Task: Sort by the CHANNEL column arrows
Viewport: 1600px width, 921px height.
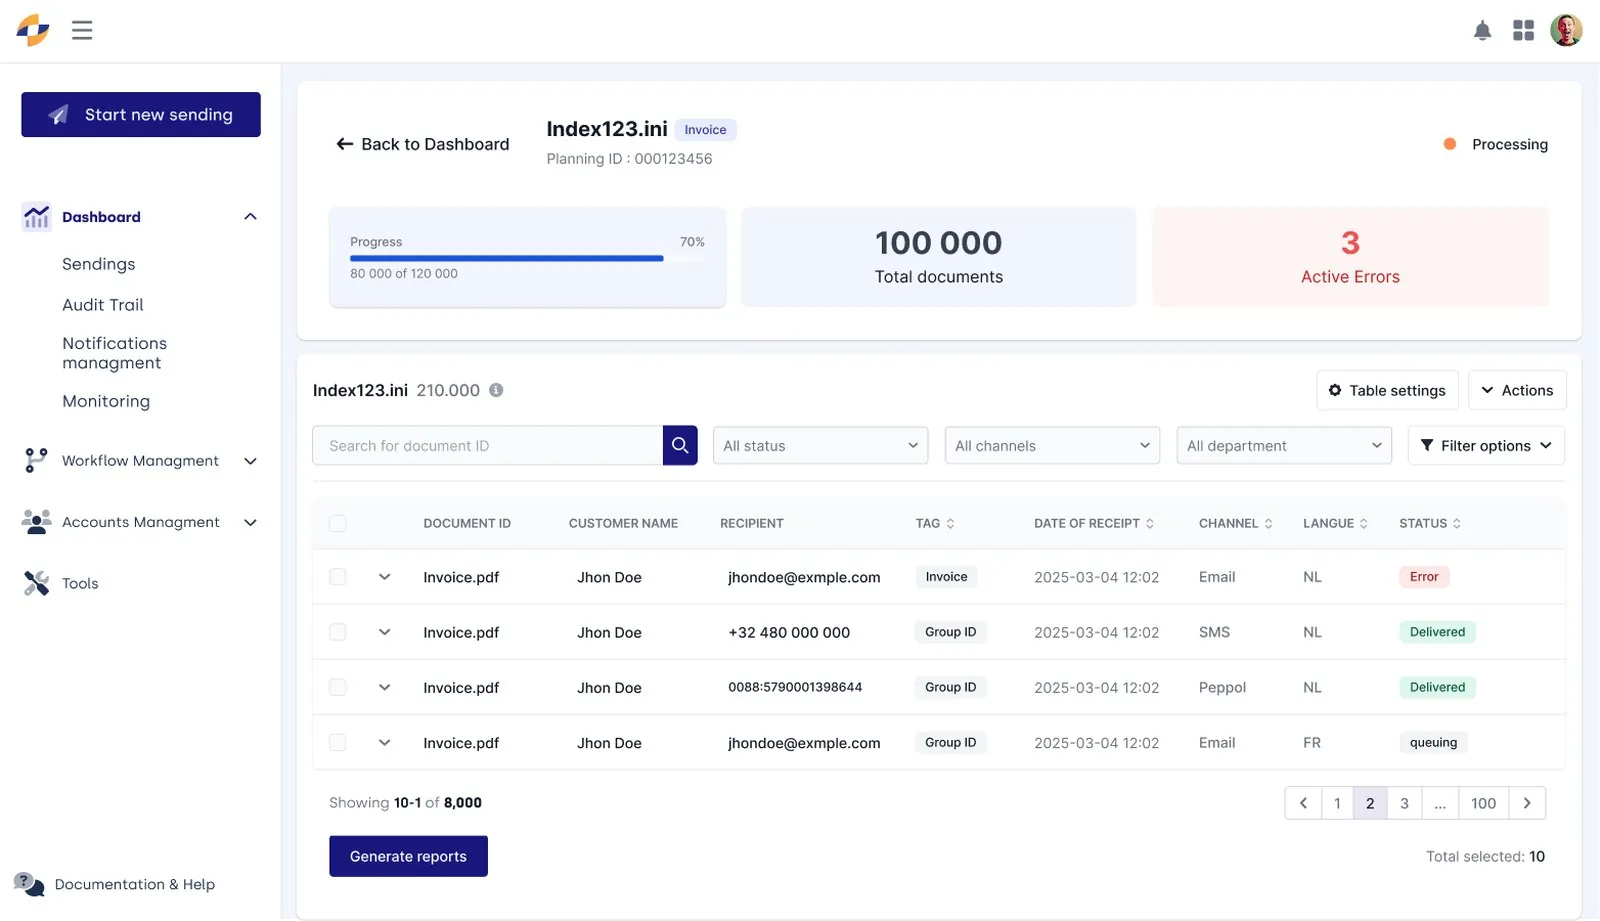Action: (1268, 523)
